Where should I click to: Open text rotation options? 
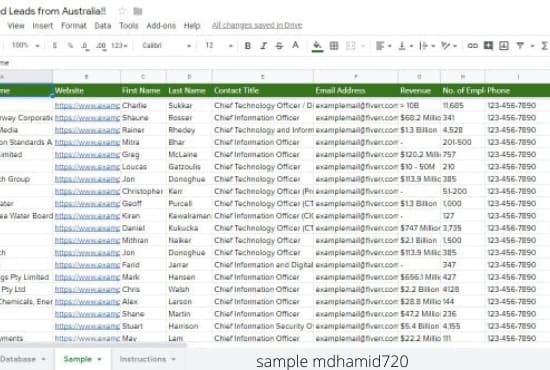point(449,46)
